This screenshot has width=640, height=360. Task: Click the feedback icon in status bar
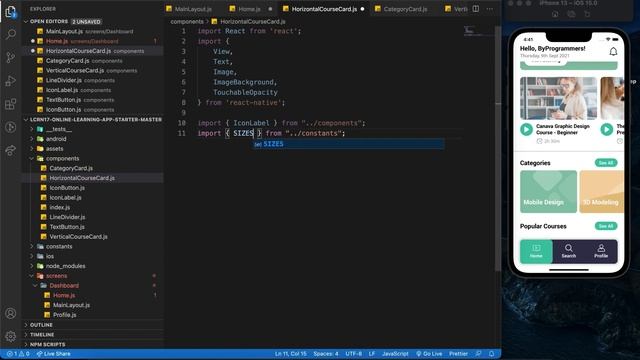478,354
